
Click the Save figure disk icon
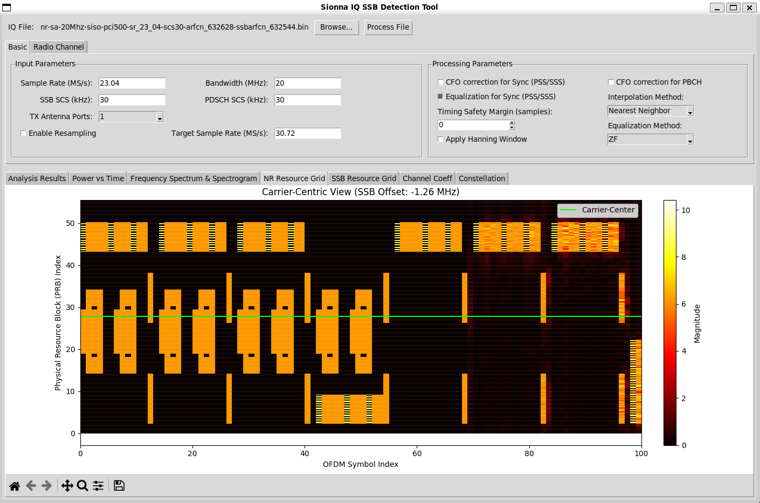pos(119,486)
